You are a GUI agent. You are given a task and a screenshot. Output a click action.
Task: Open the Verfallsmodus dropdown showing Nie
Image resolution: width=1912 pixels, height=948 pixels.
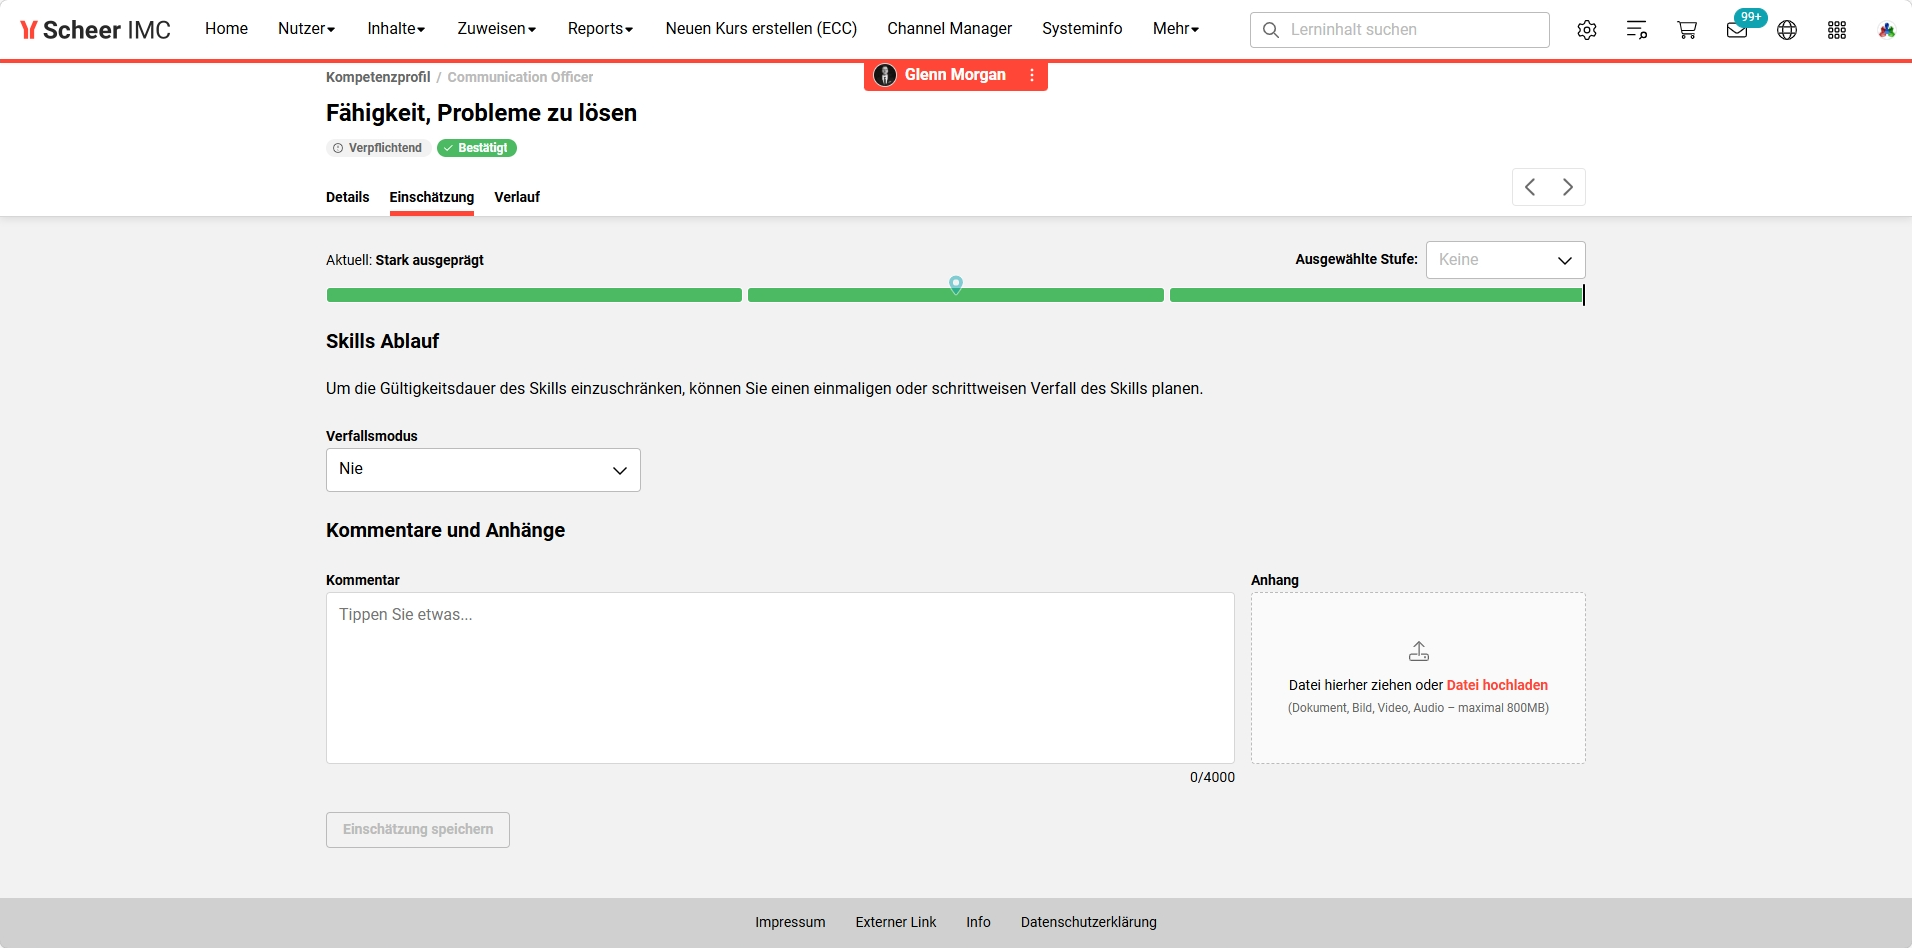coord(483,470)
